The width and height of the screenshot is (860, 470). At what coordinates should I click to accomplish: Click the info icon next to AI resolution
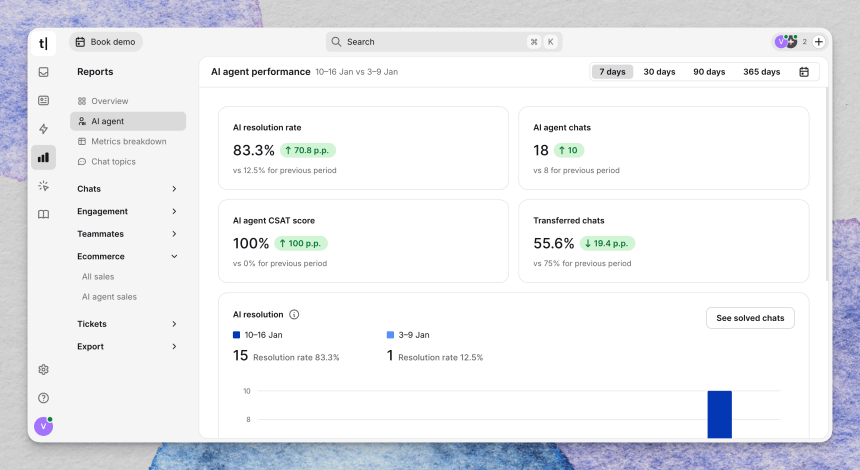(294, 314)
